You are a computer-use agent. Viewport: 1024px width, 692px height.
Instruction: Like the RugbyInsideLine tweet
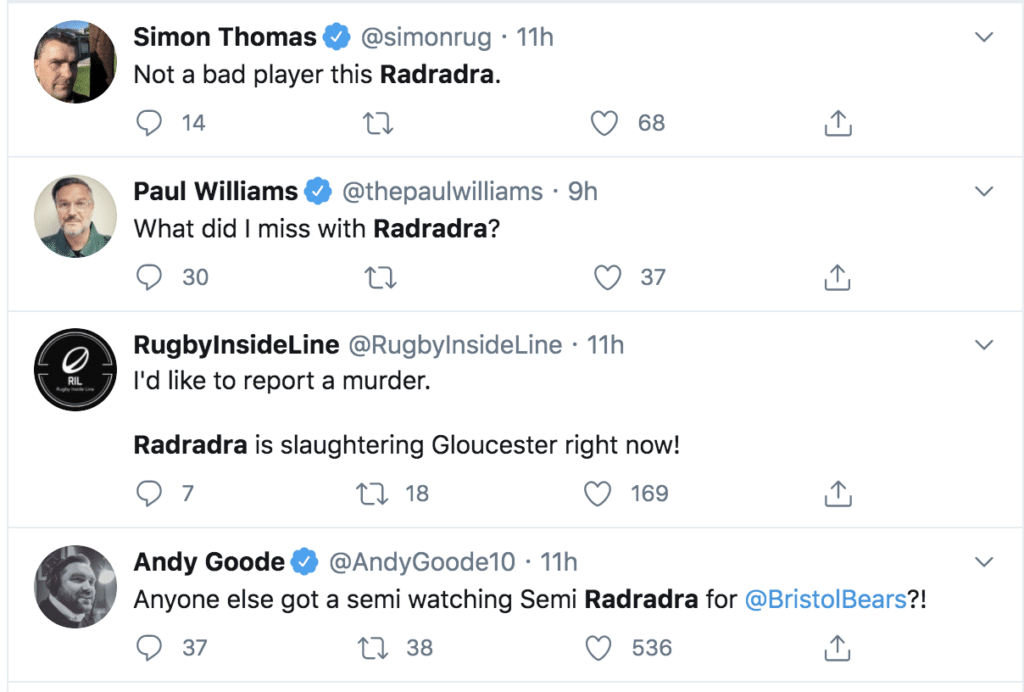598,494
